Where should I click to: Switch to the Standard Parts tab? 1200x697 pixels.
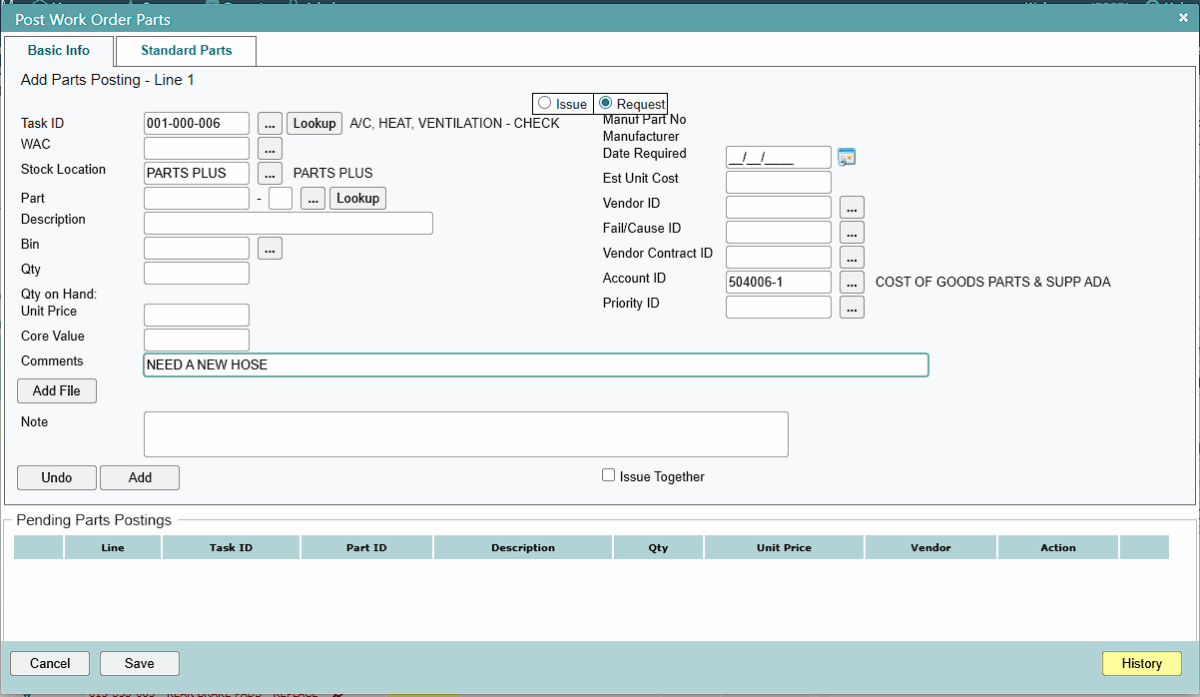pyautogui.click(x=186, y=51)
